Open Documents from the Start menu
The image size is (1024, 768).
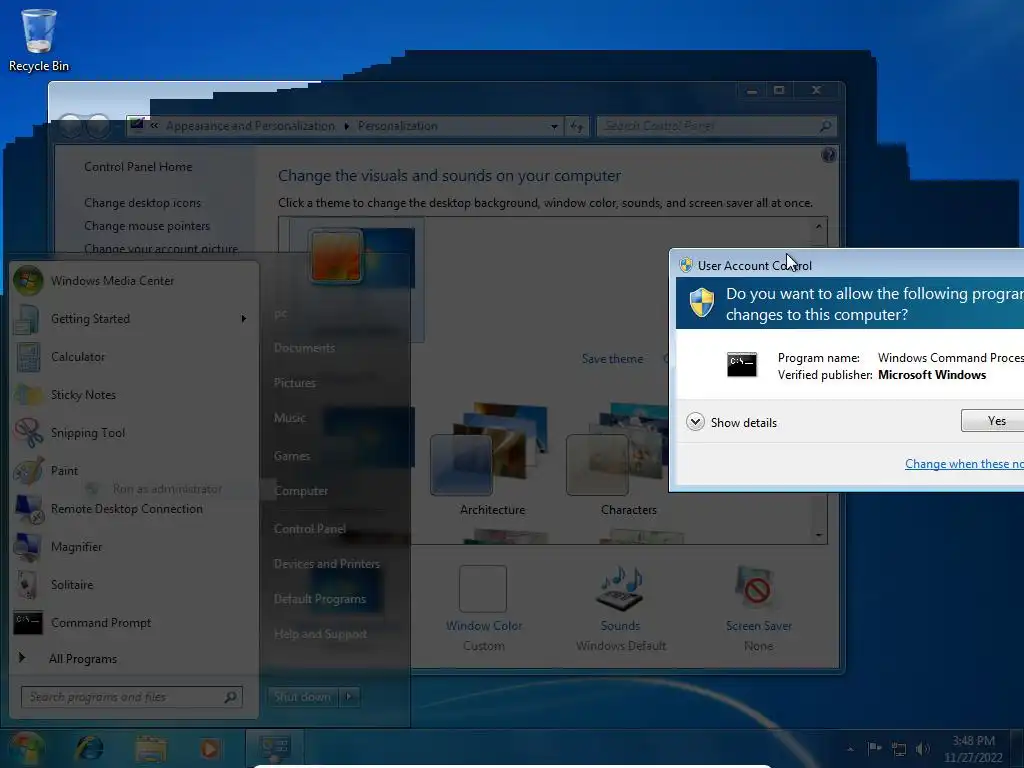click(x=304, y=348)
